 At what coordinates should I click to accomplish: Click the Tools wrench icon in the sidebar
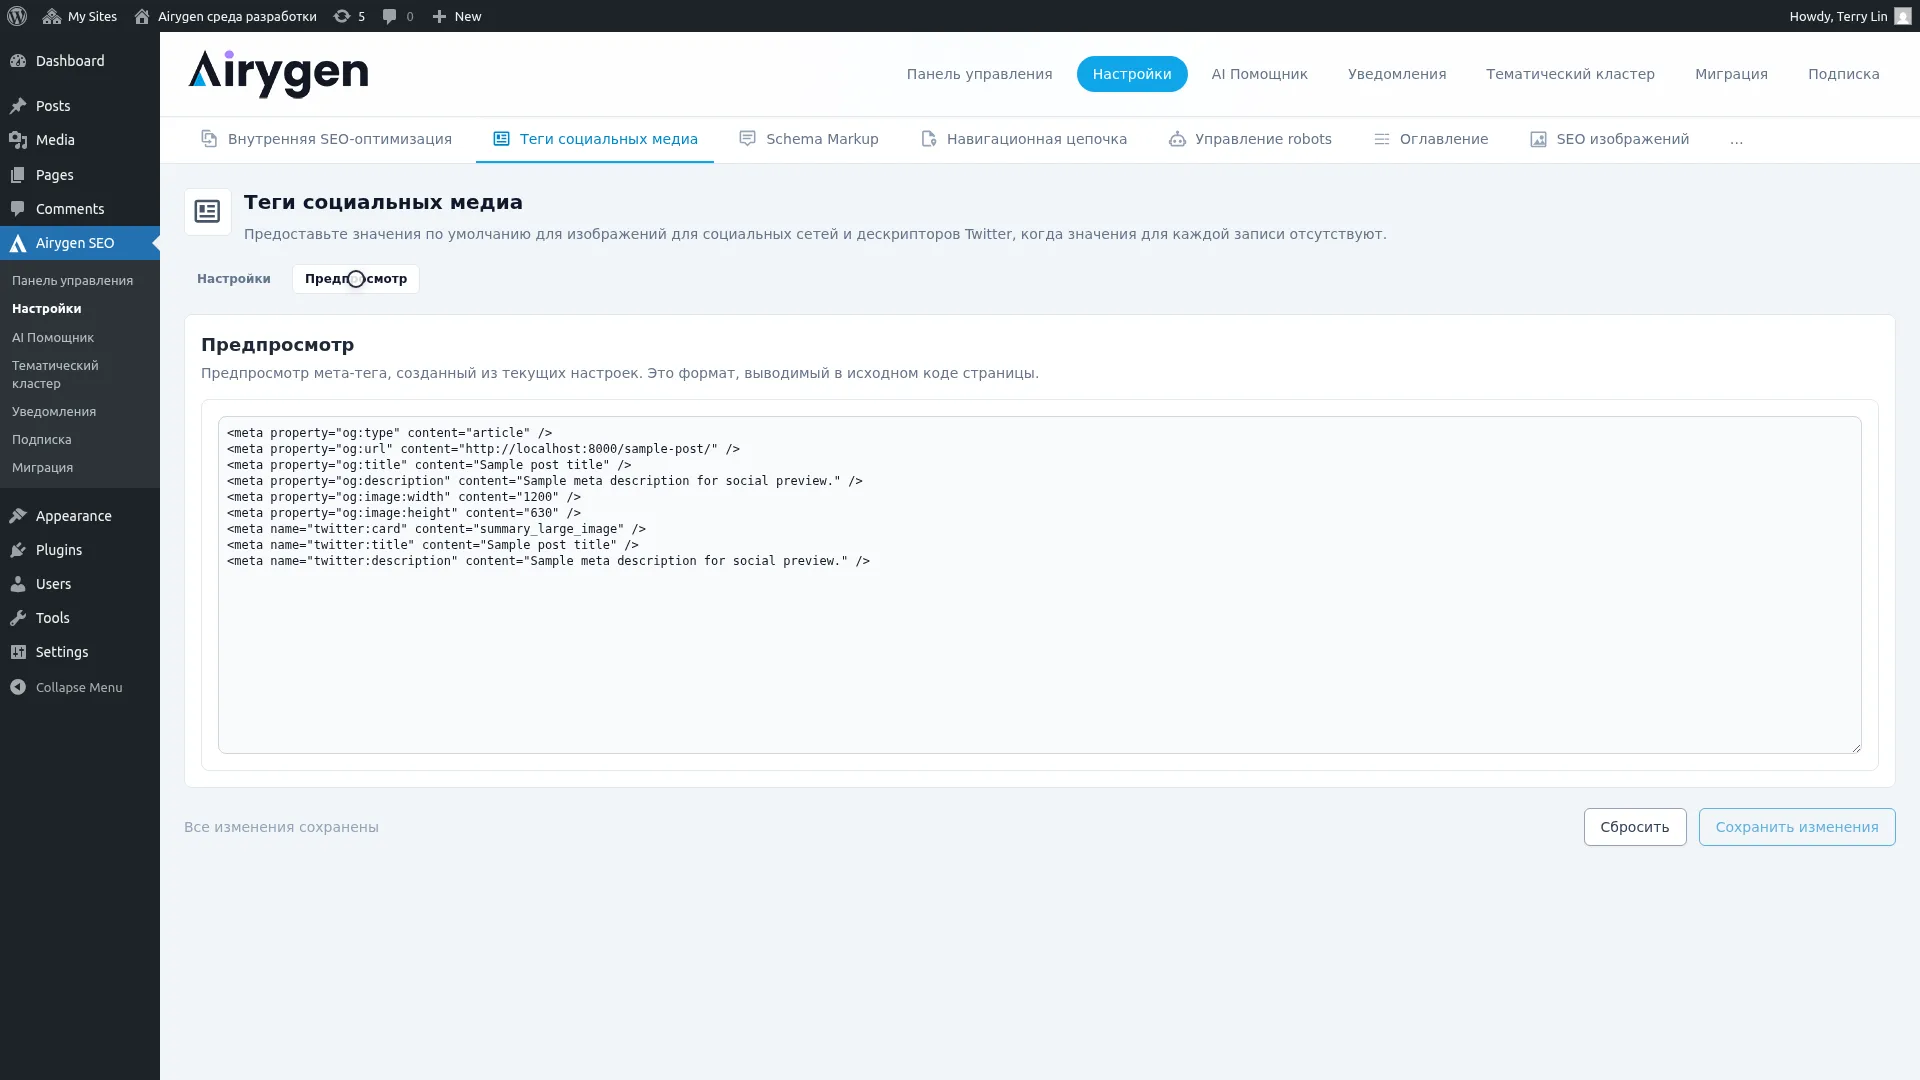tap(18, 618)
